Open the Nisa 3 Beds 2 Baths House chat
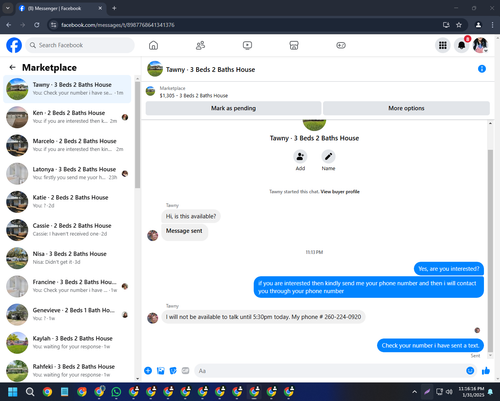The height and width of the screenshot is (401, 500). (x=68, y=258)
